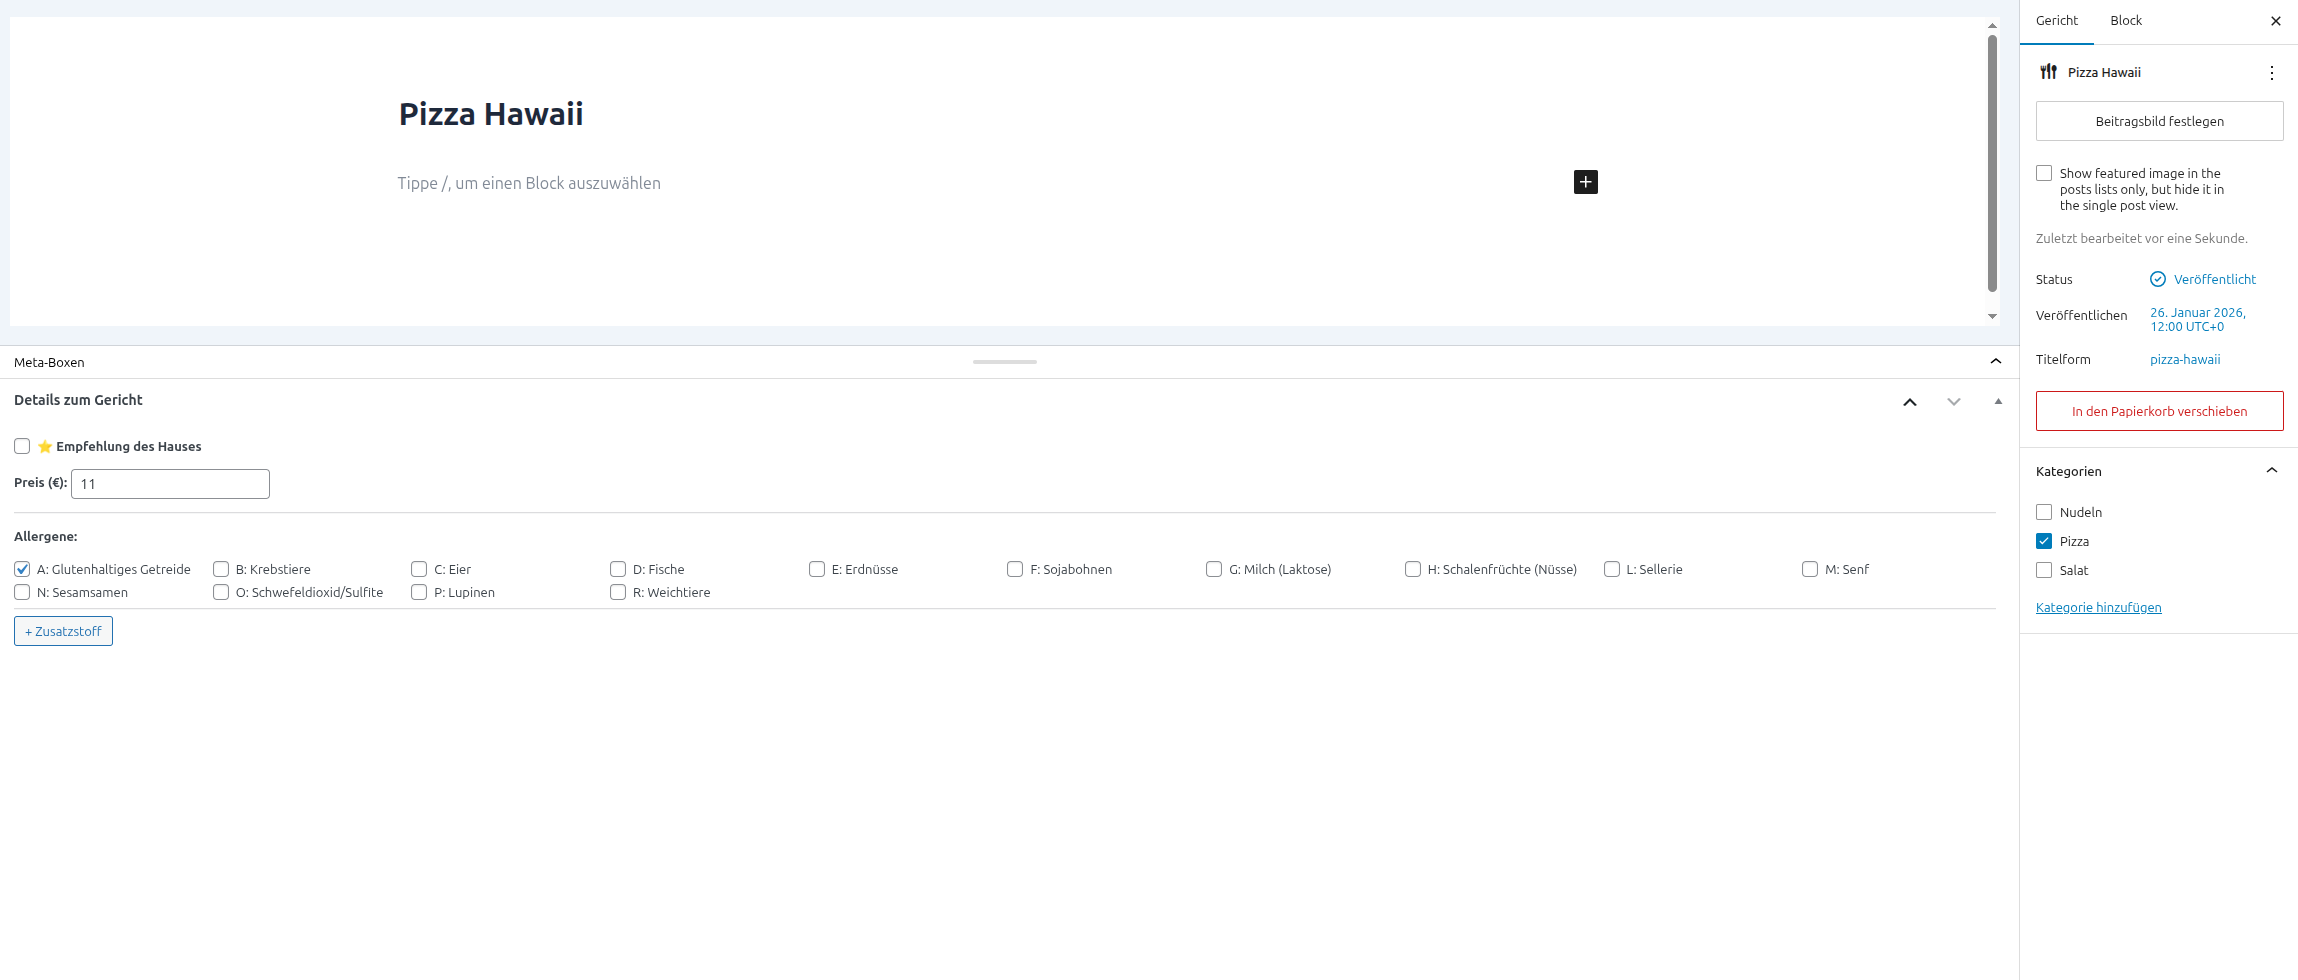Close the settings sidebar panel
The width and height of the screenshot is (2298, 980).
click(2275, 21)
